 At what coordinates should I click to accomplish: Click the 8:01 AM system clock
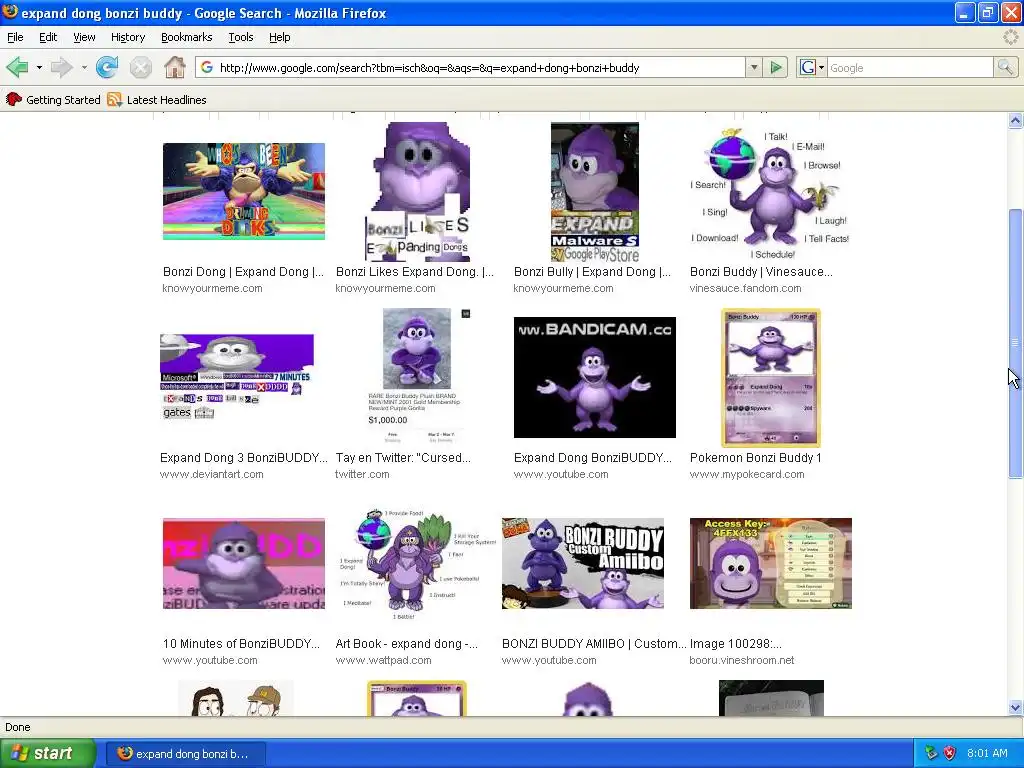tap(987, 753)
